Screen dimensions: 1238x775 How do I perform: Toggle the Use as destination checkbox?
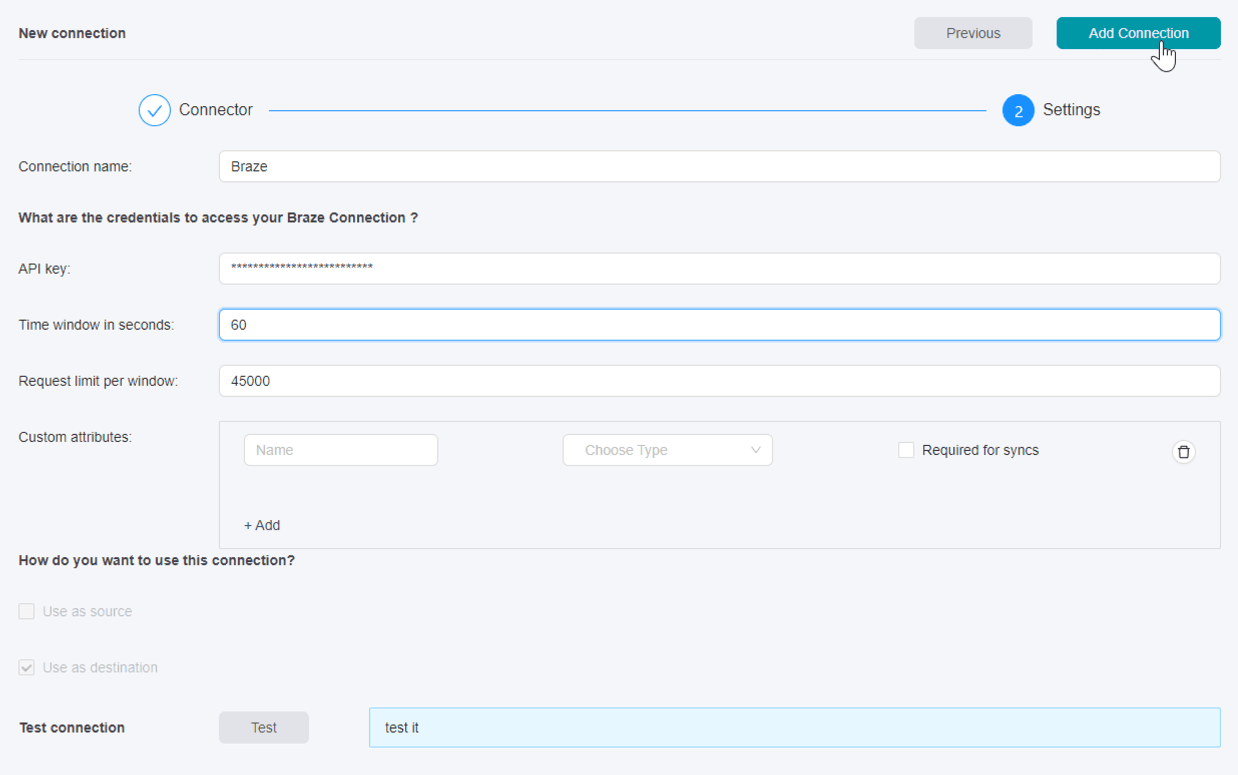[27, 667]
